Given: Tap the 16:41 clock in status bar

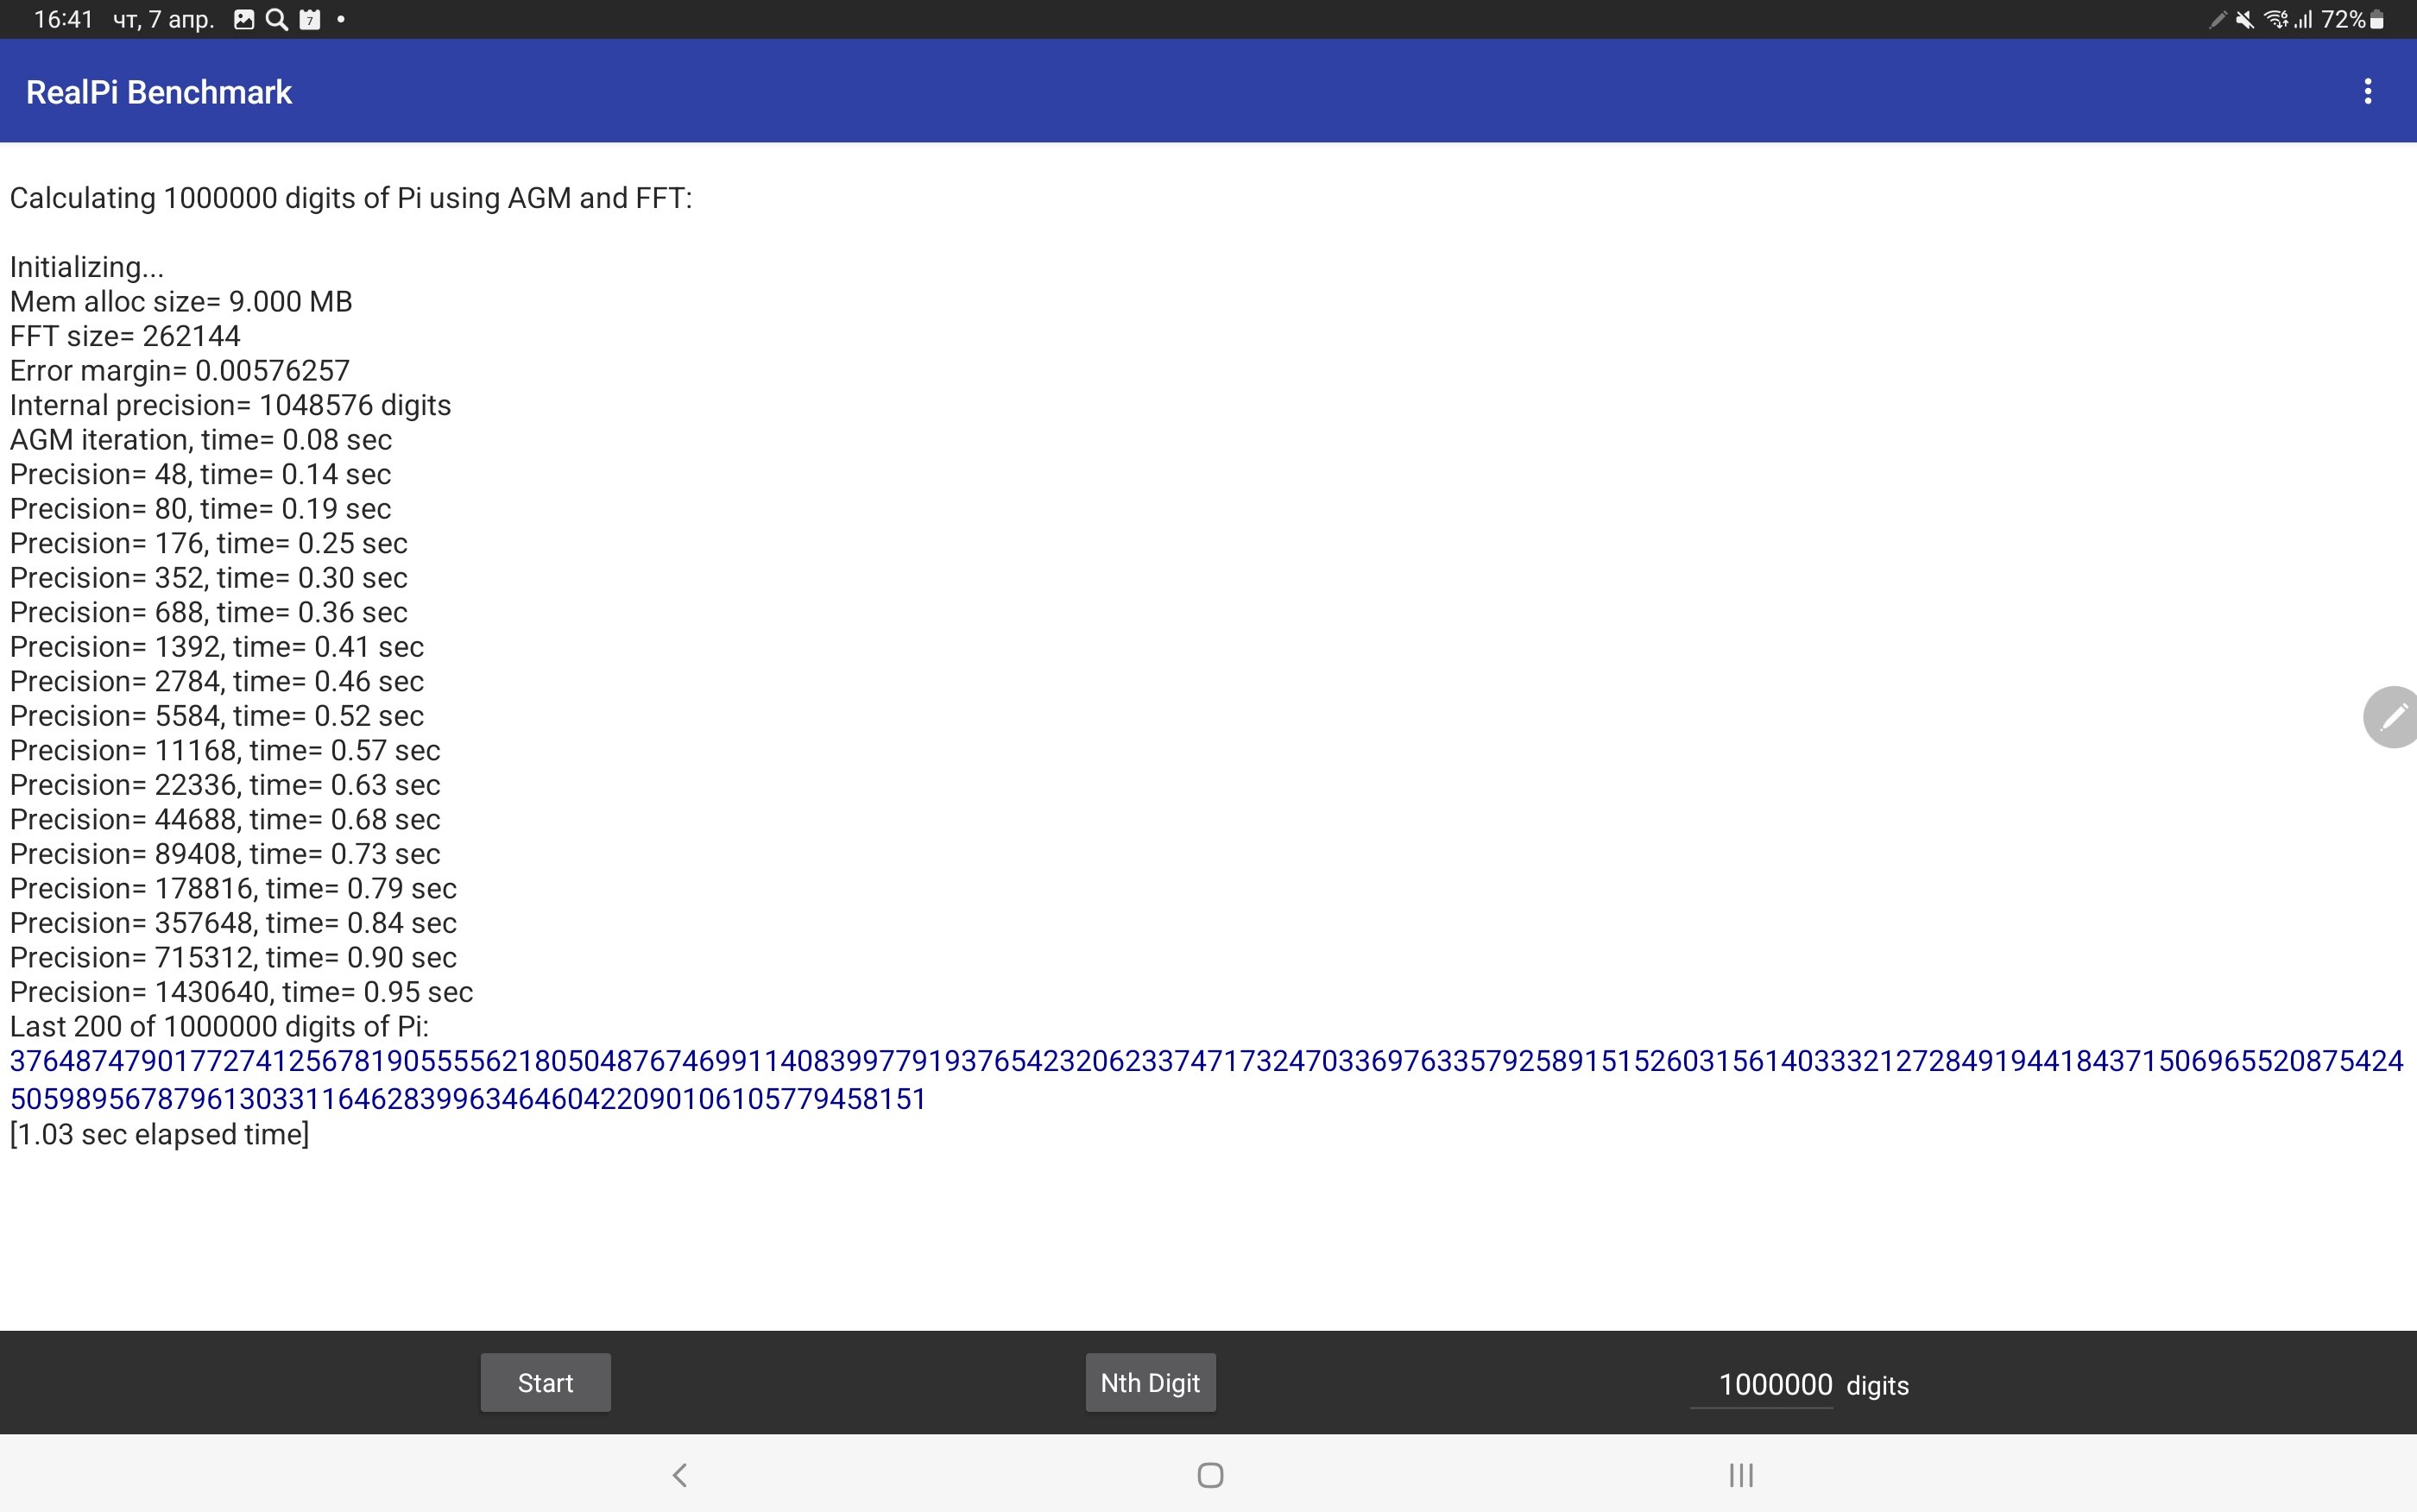Looking at the screenshot, I should [63, 19].
